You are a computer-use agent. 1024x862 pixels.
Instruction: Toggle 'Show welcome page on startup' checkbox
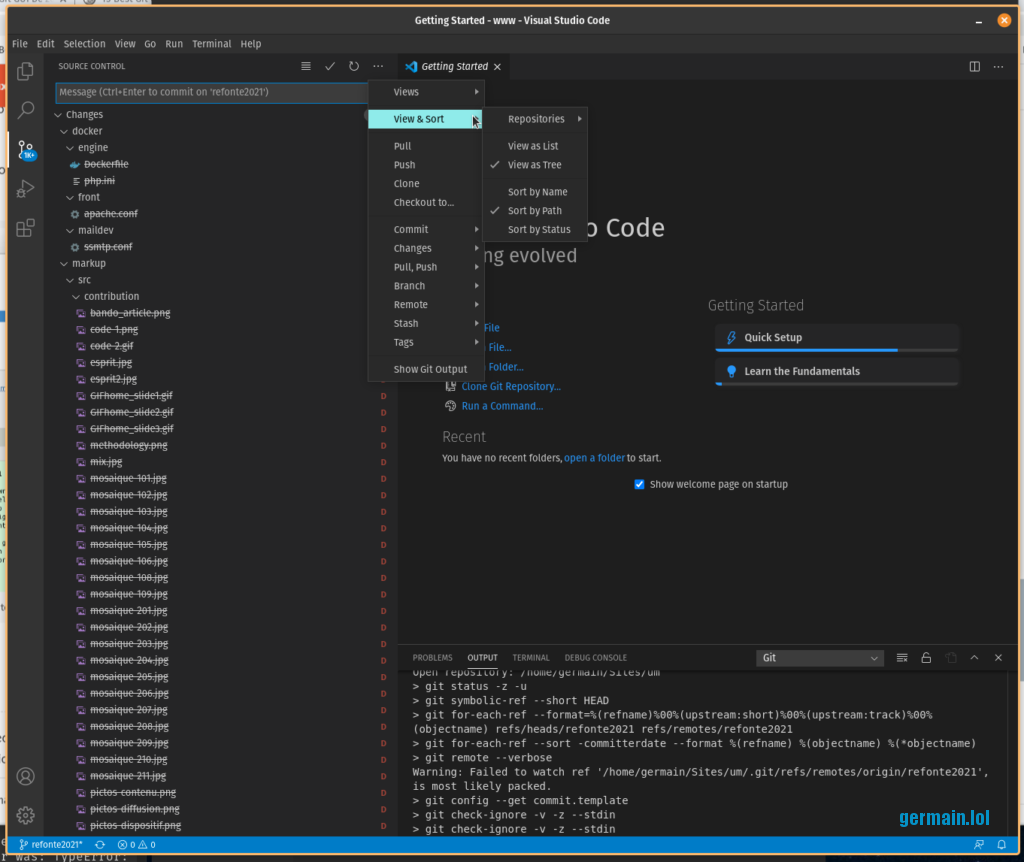[640, 484]
